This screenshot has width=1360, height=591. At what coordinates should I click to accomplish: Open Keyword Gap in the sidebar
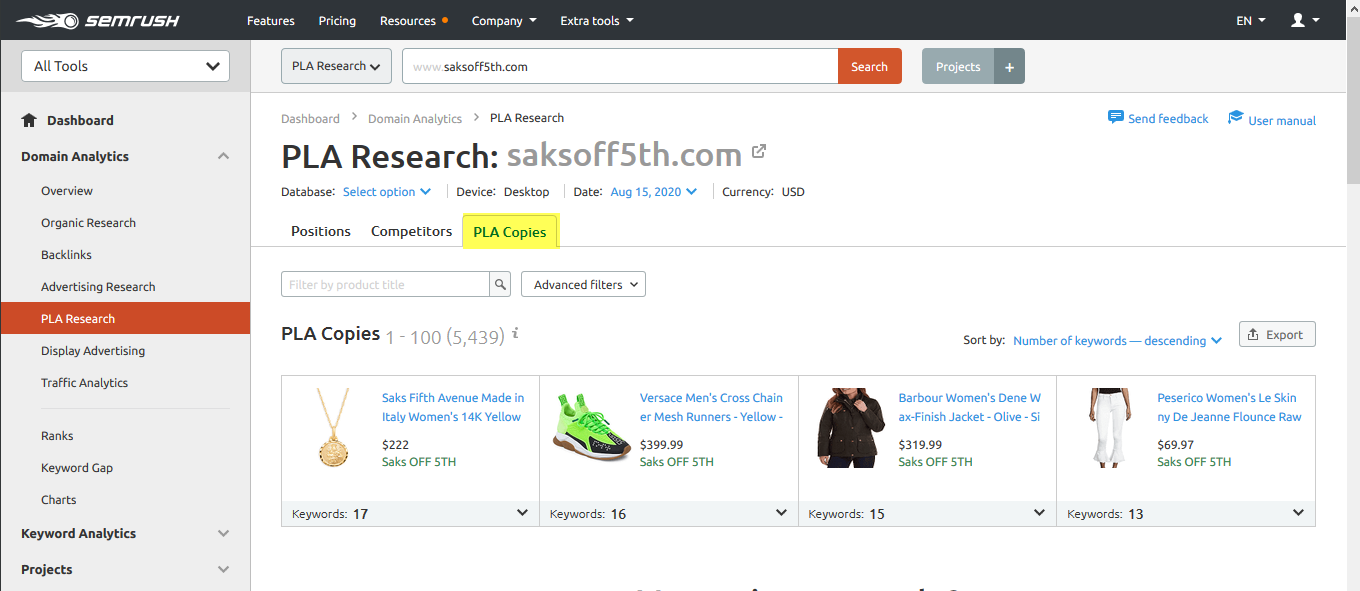[x=77, y=468]
